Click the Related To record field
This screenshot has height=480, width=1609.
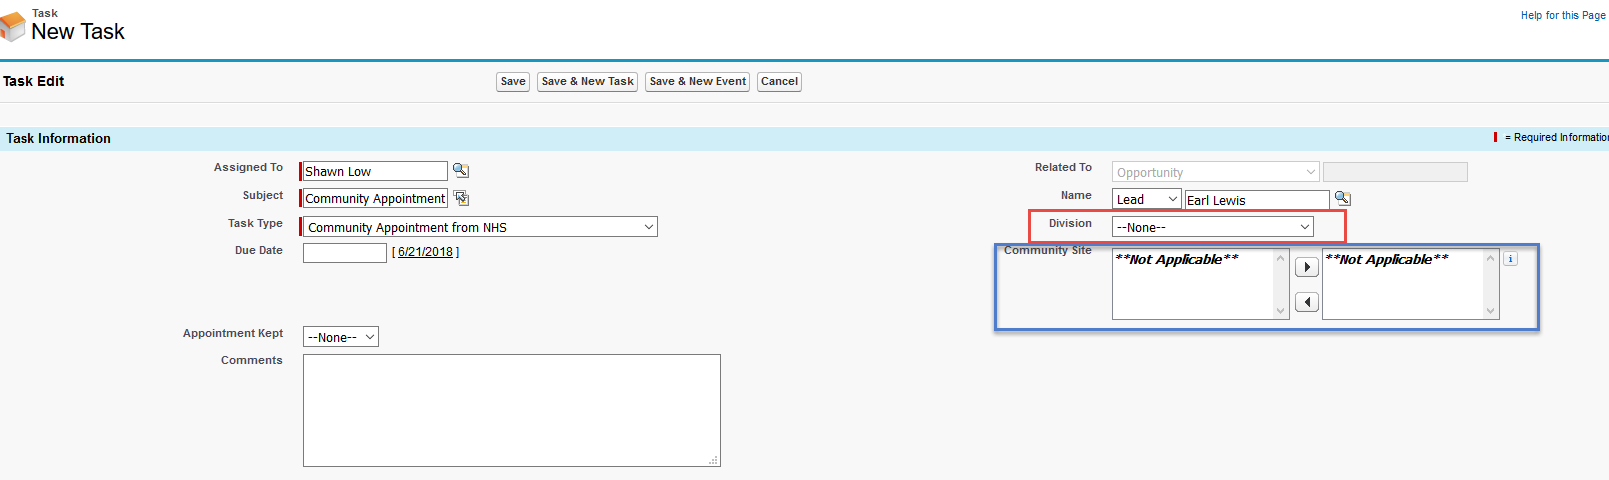[1395, 172]
